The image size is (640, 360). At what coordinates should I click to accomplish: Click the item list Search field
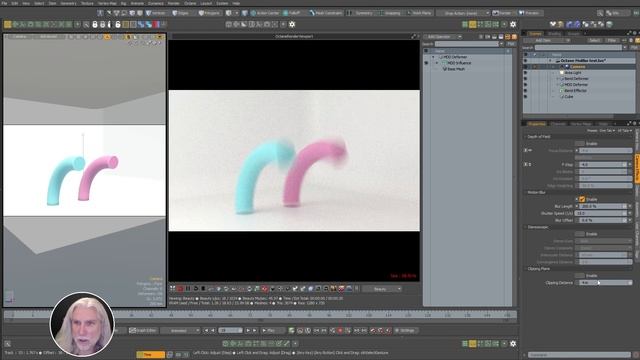pyautogui.click(x=579, y=48)
